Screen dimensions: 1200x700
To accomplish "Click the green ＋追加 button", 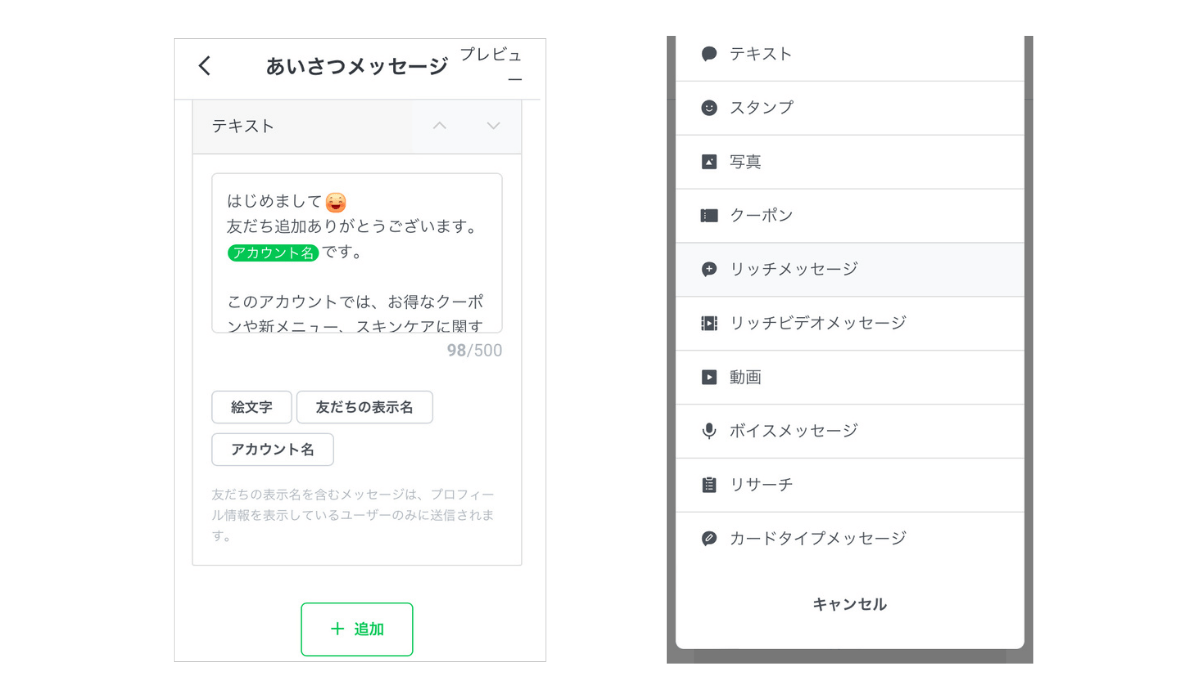I will coord(357,629).
